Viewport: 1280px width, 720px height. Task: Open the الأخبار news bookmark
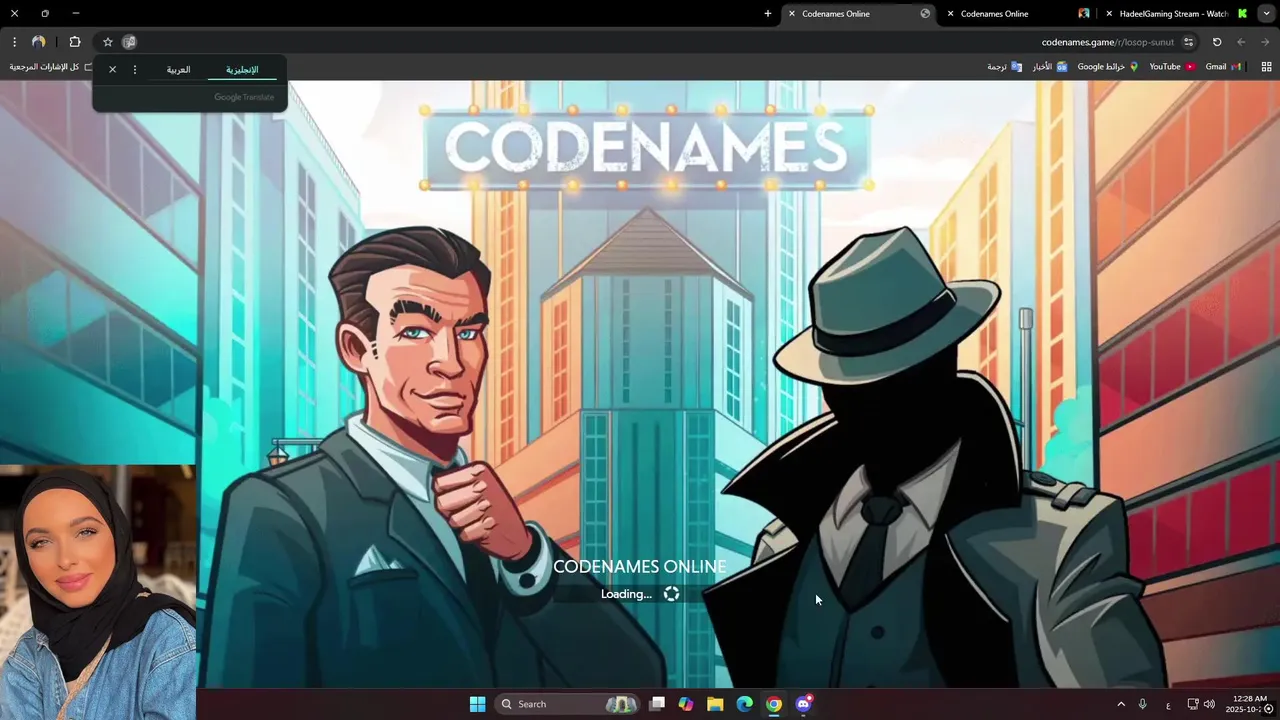click(1050, 67)
